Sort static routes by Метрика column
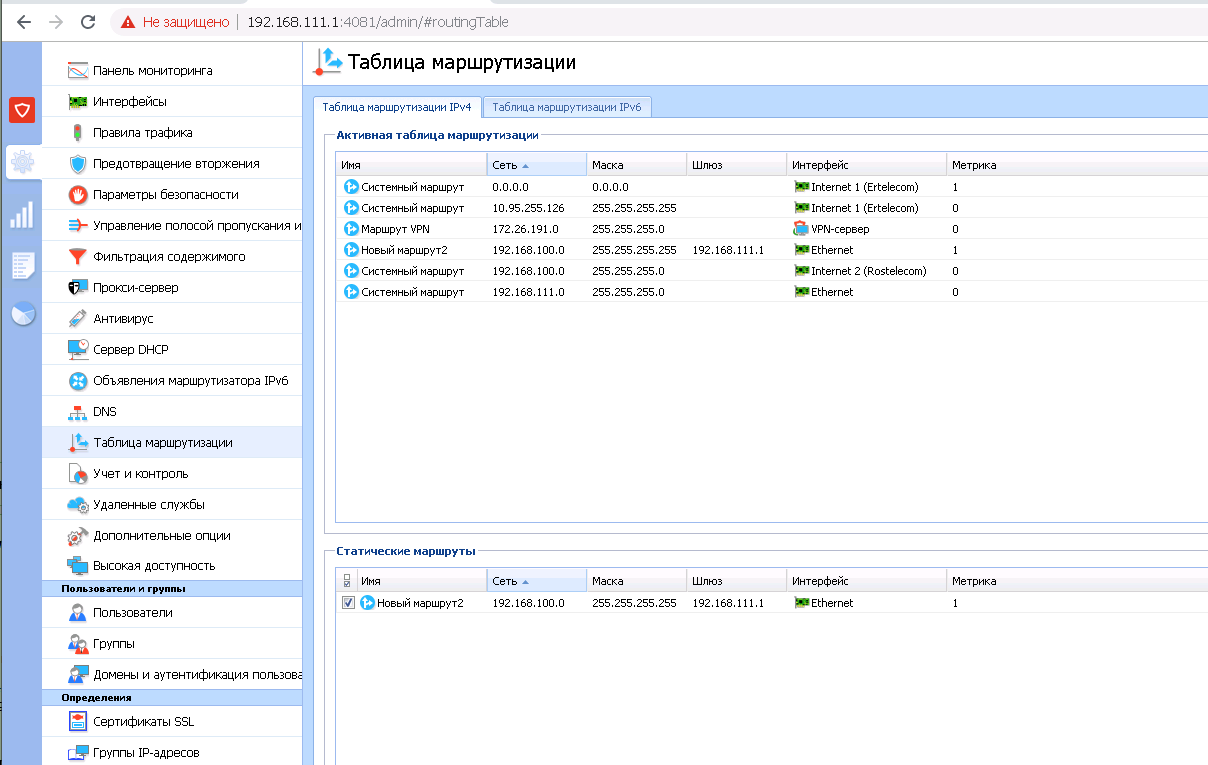This screenshot has height=765, width=1208. [x=1077, y=581]
